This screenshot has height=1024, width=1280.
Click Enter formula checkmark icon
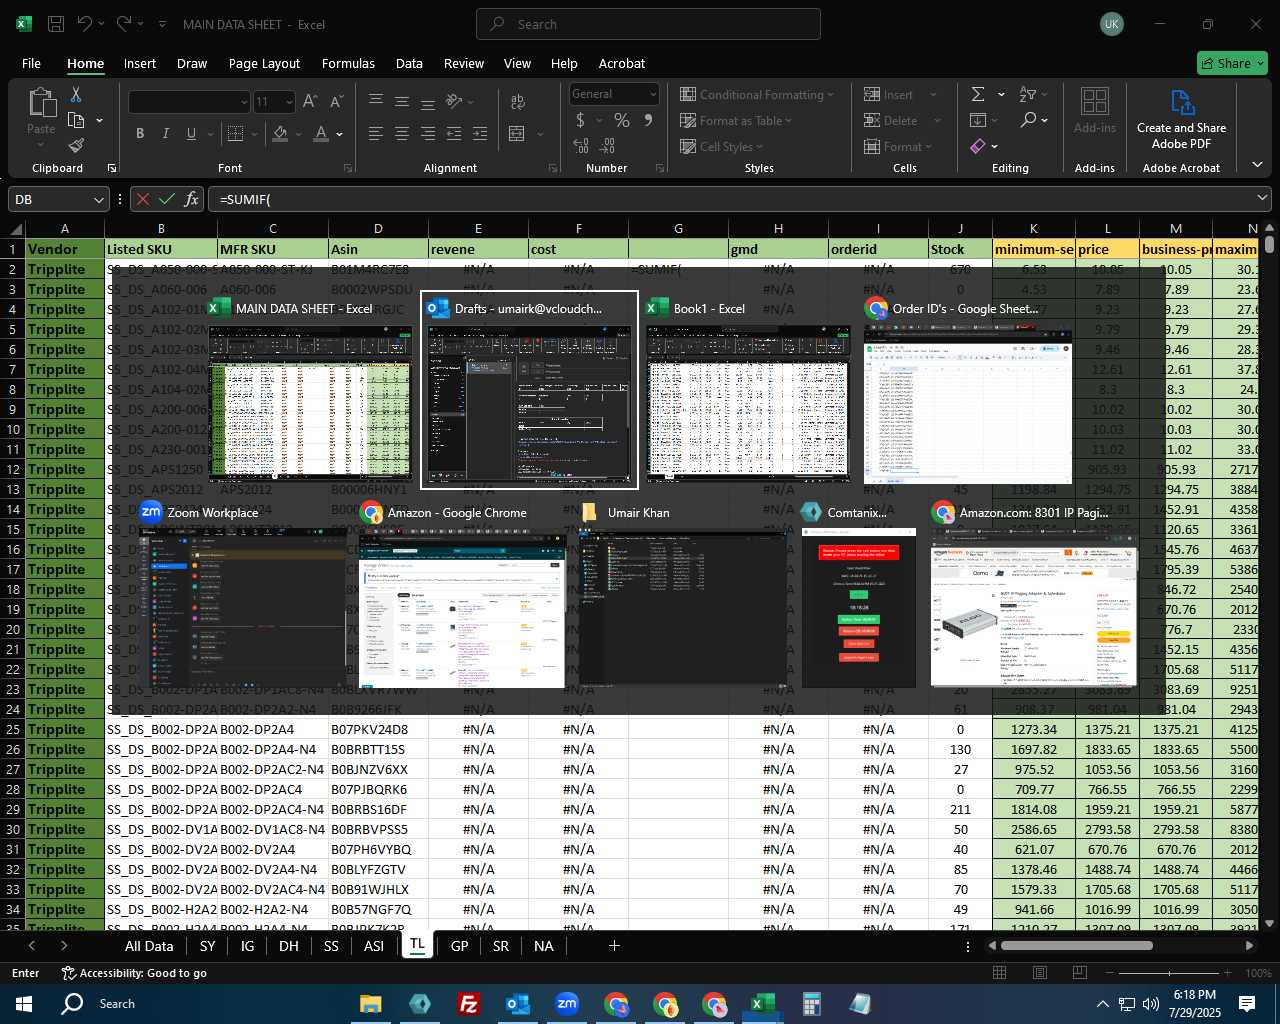click(167, 199)
